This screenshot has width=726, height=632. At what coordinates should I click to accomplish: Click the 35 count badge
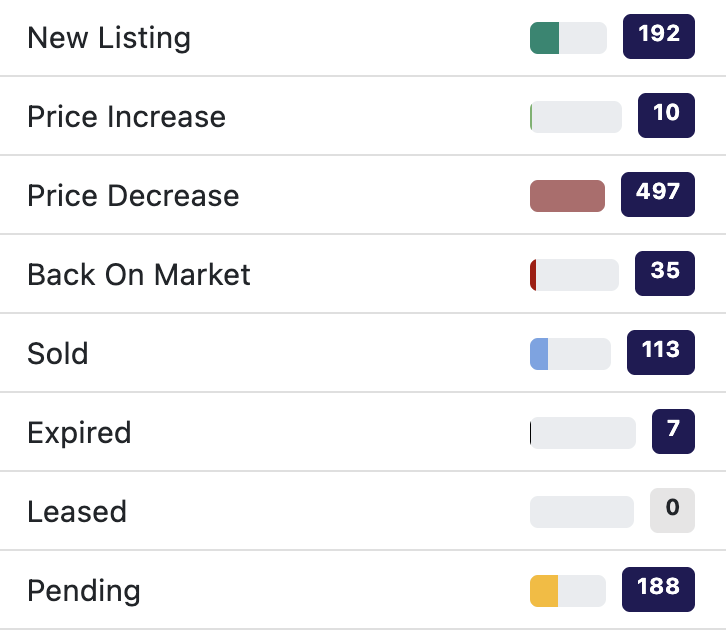pos(664,274)
